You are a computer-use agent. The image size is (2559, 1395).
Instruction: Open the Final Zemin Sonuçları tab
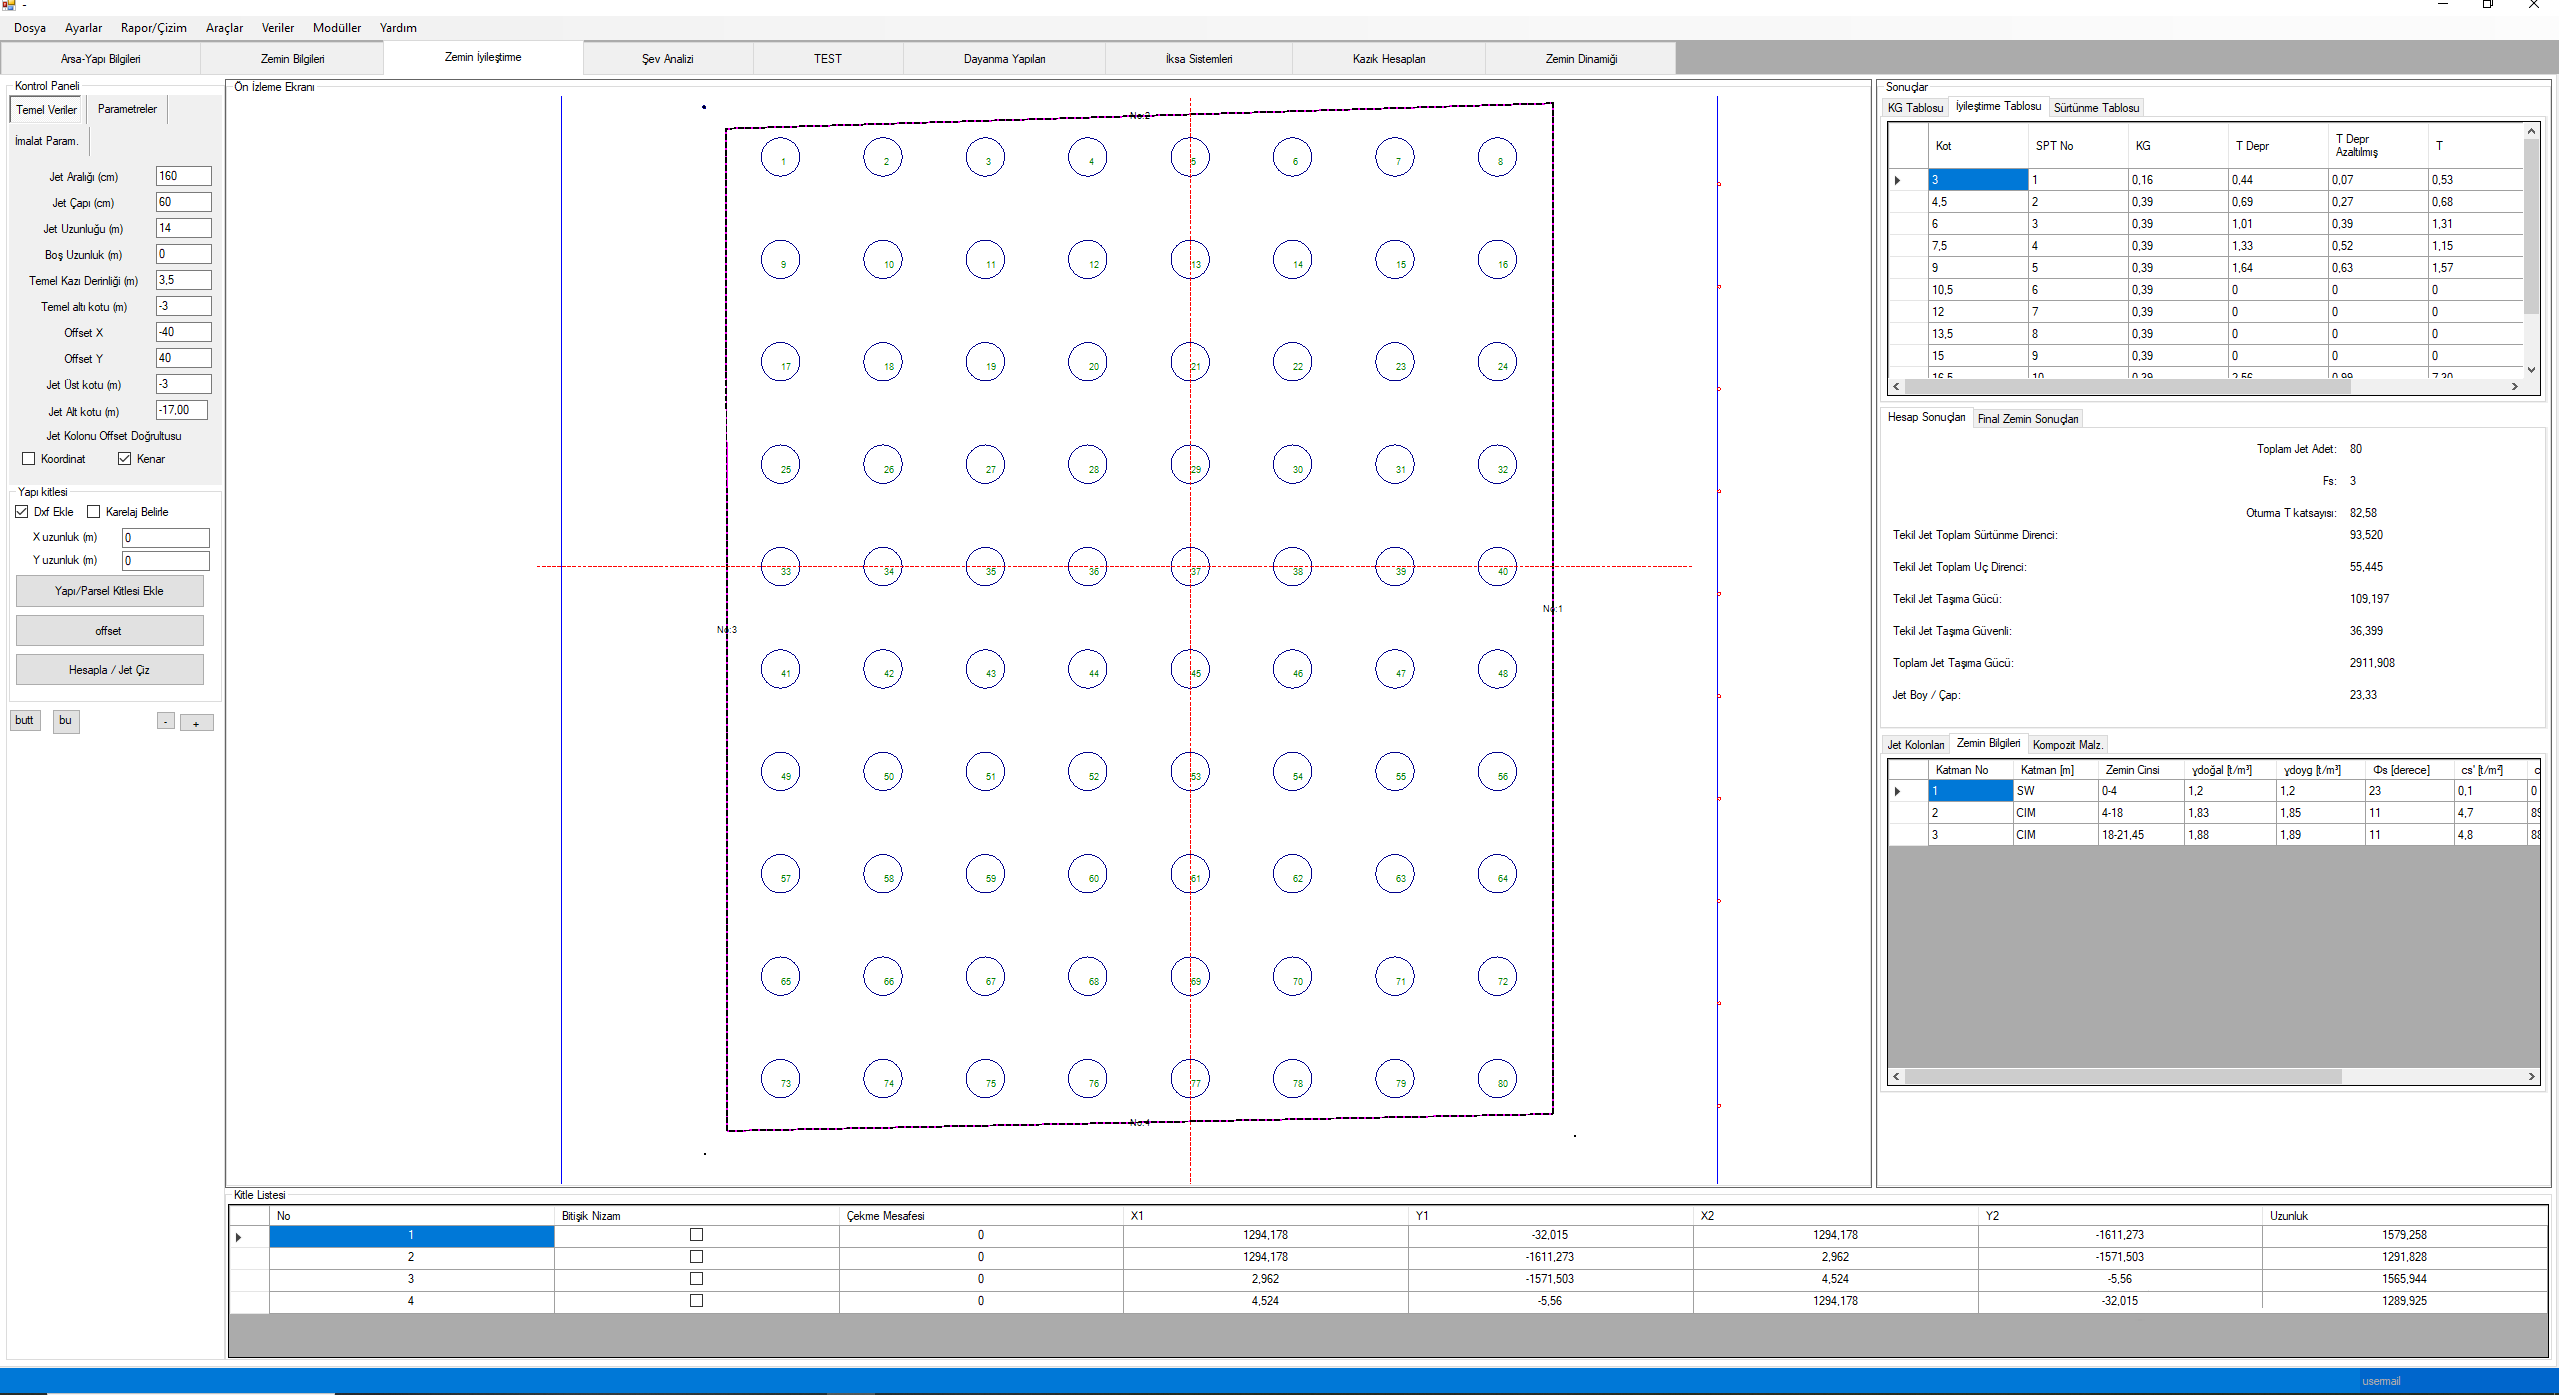point(2027,419)
